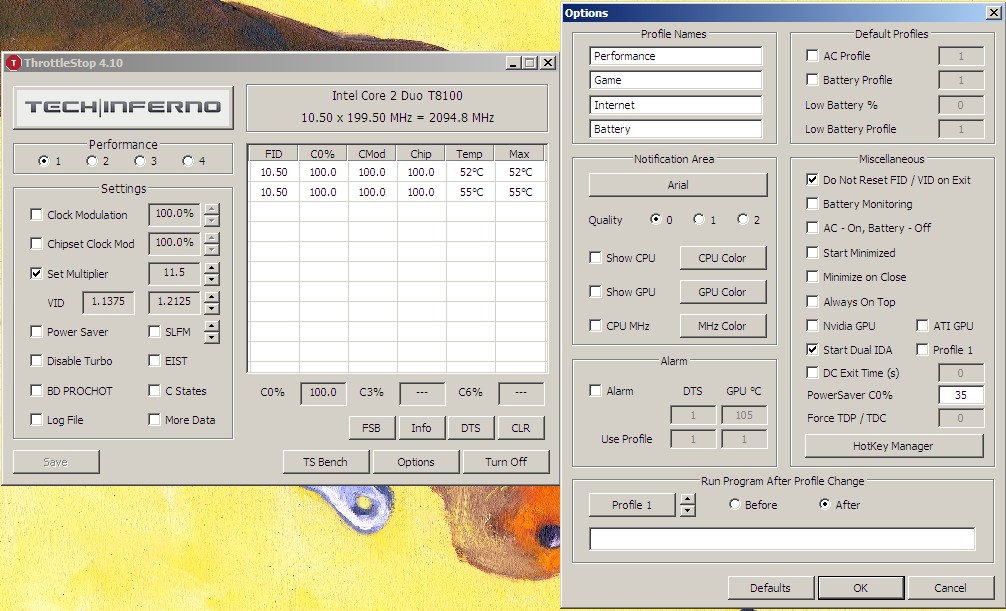1006x611 pixels.
Task: Click the FSB button
Action: (371, 428)
